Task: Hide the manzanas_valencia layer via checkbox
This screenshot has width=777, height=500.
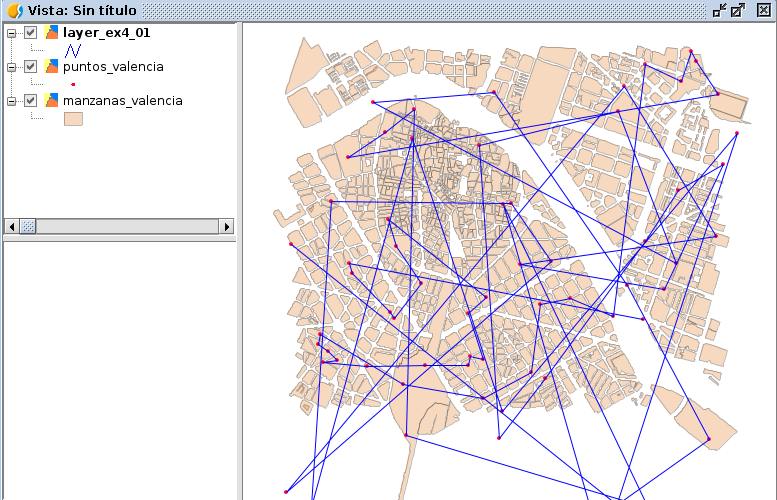Action: coord(31,100)
